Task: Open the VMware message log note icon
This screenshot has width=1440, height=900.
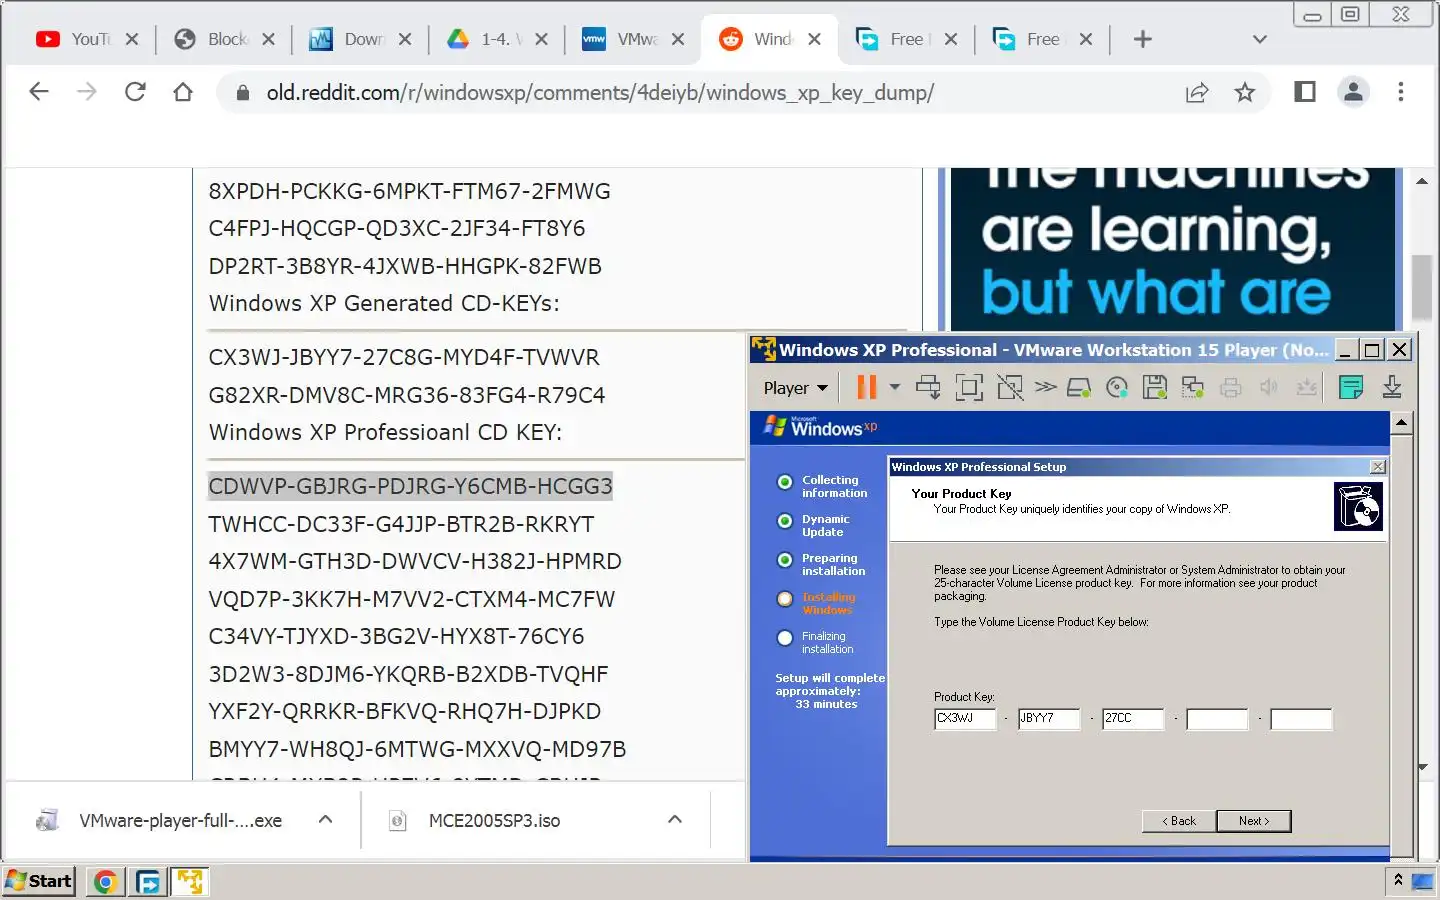Action: pos(1351,387)
